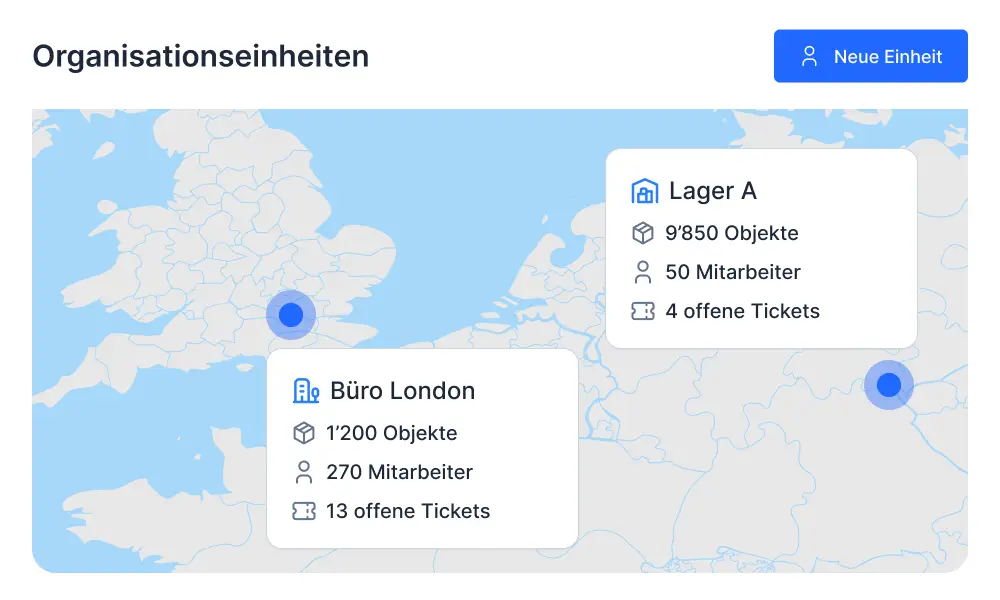Select the Lager A map marker

(x=889, y=385)
